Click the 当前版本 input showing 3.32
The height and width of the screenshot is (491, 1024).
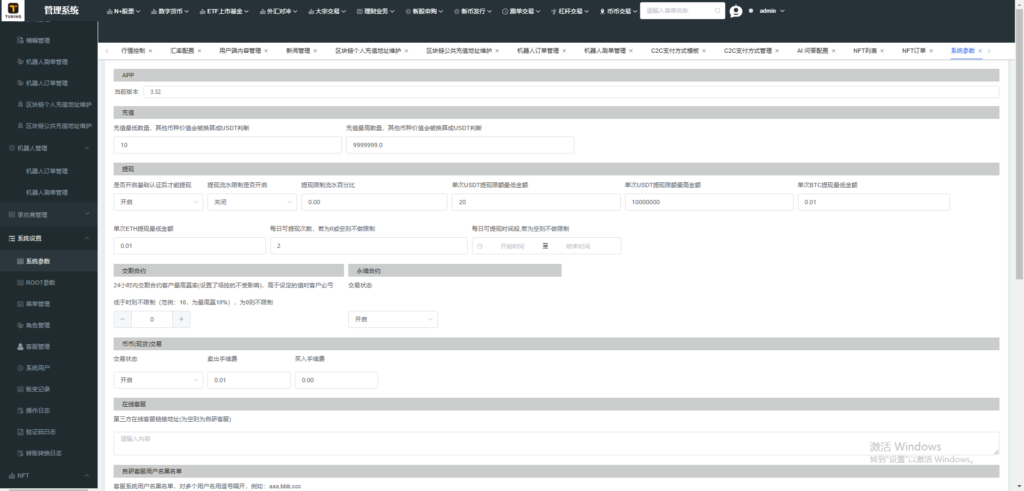click(x=571, y=92)
